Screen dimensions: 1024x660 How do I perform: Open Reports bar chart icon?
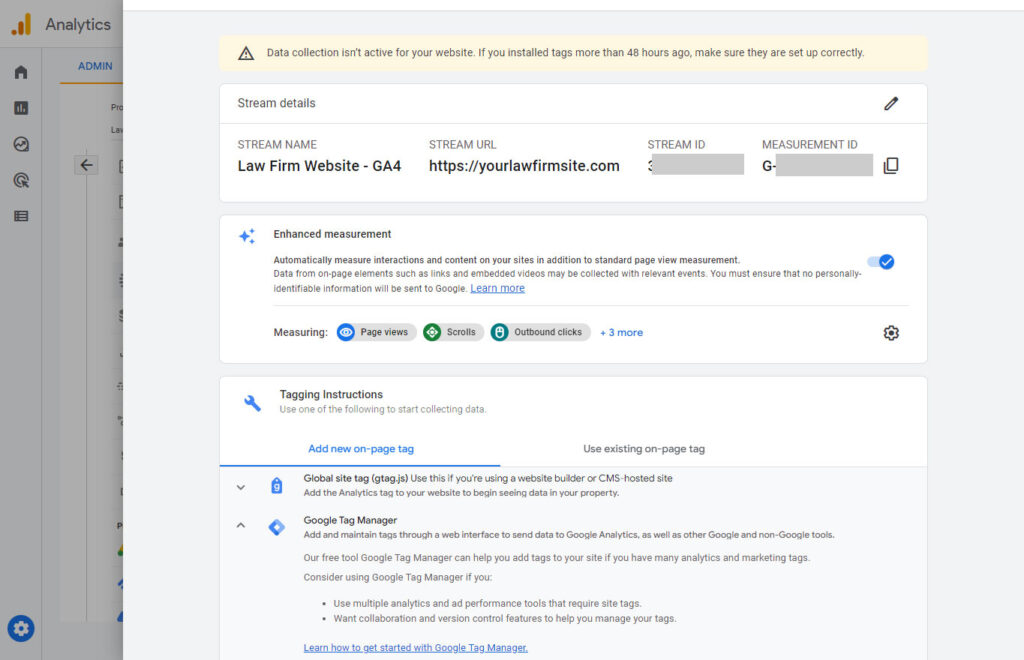(21, 108)
